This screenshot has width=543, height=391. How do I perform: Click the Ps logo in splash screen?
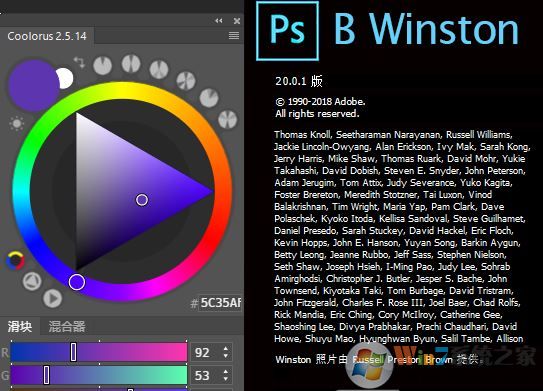point(287,31)
